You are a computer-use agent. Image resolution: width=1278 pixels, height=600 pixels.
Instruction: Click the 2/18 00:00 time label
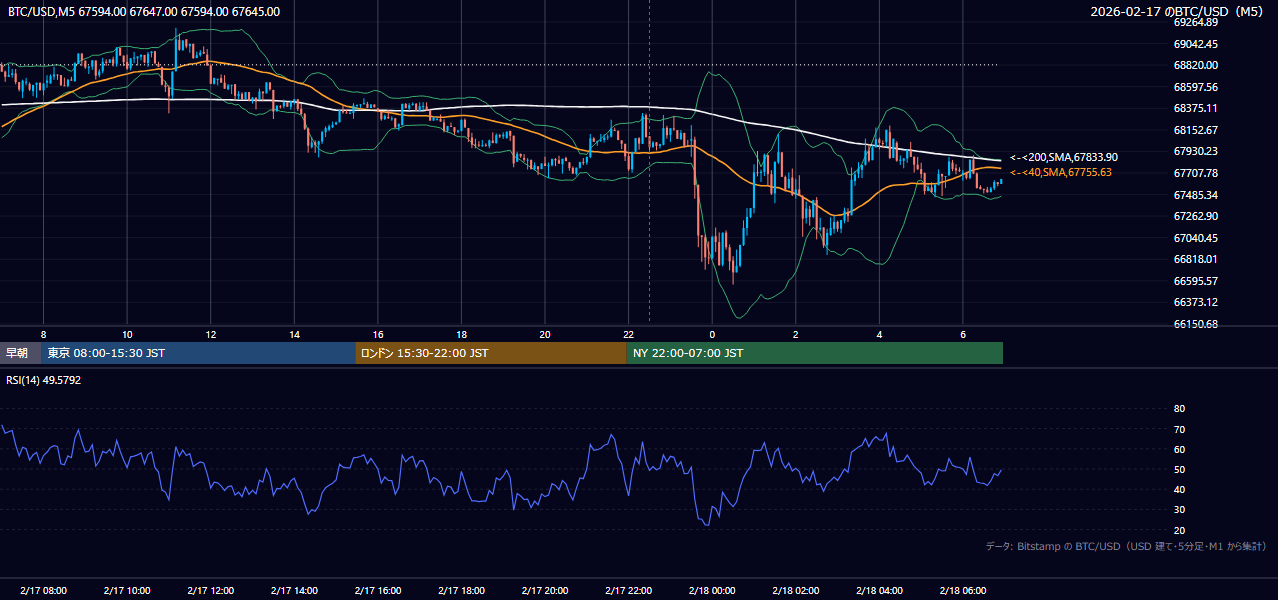(712, 591)
